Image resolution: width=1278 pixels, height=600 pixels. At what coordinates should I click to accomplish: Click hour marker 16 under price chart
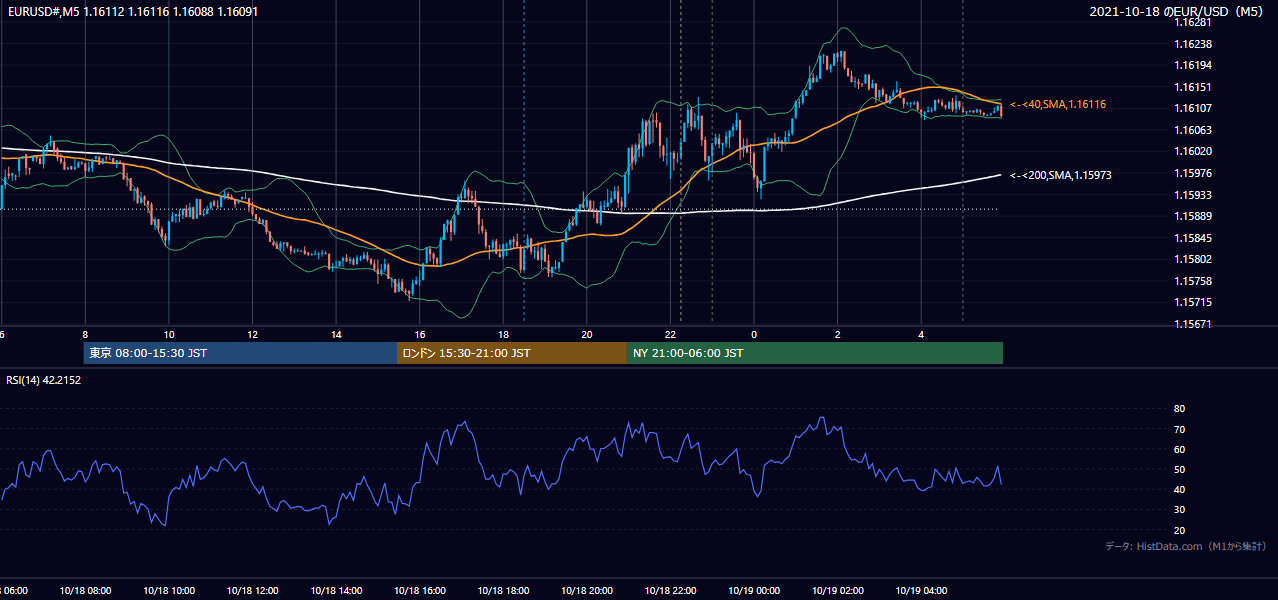[x=419, y=335]
